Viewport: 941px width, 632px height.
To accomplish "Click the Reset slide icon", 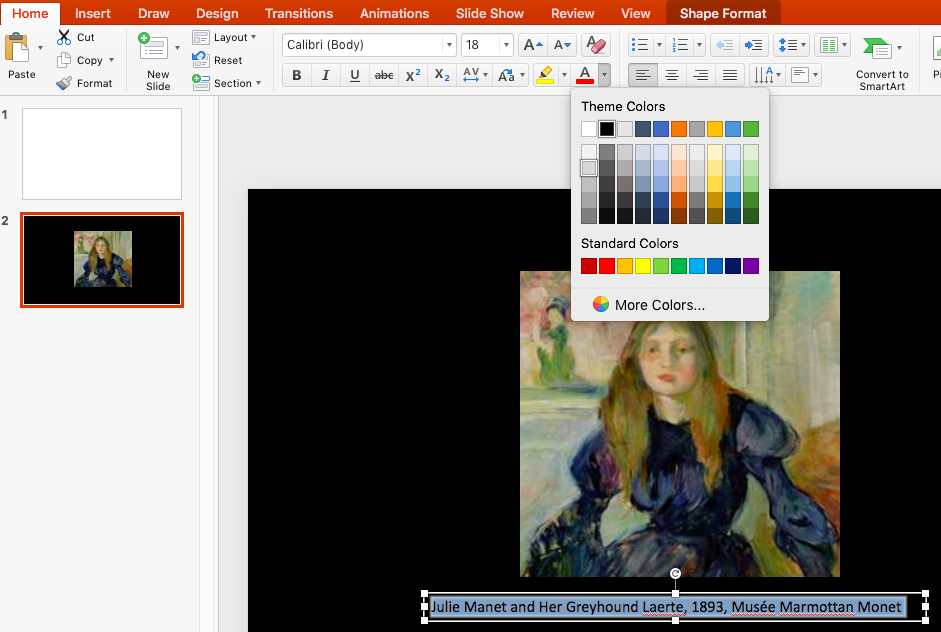I will [x=200, y=59].
